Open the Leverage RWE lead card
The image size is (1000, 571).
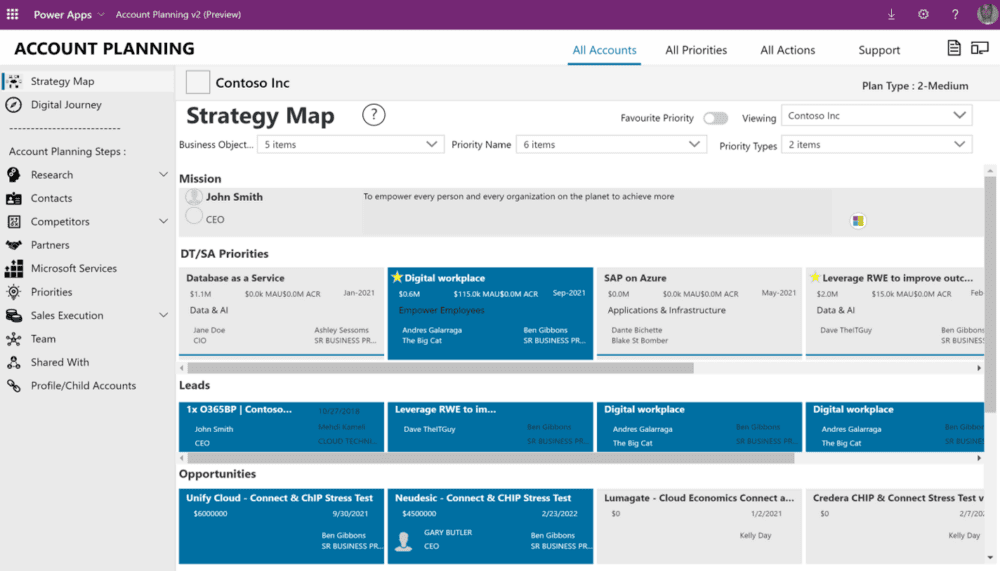(x=490, y=427)
